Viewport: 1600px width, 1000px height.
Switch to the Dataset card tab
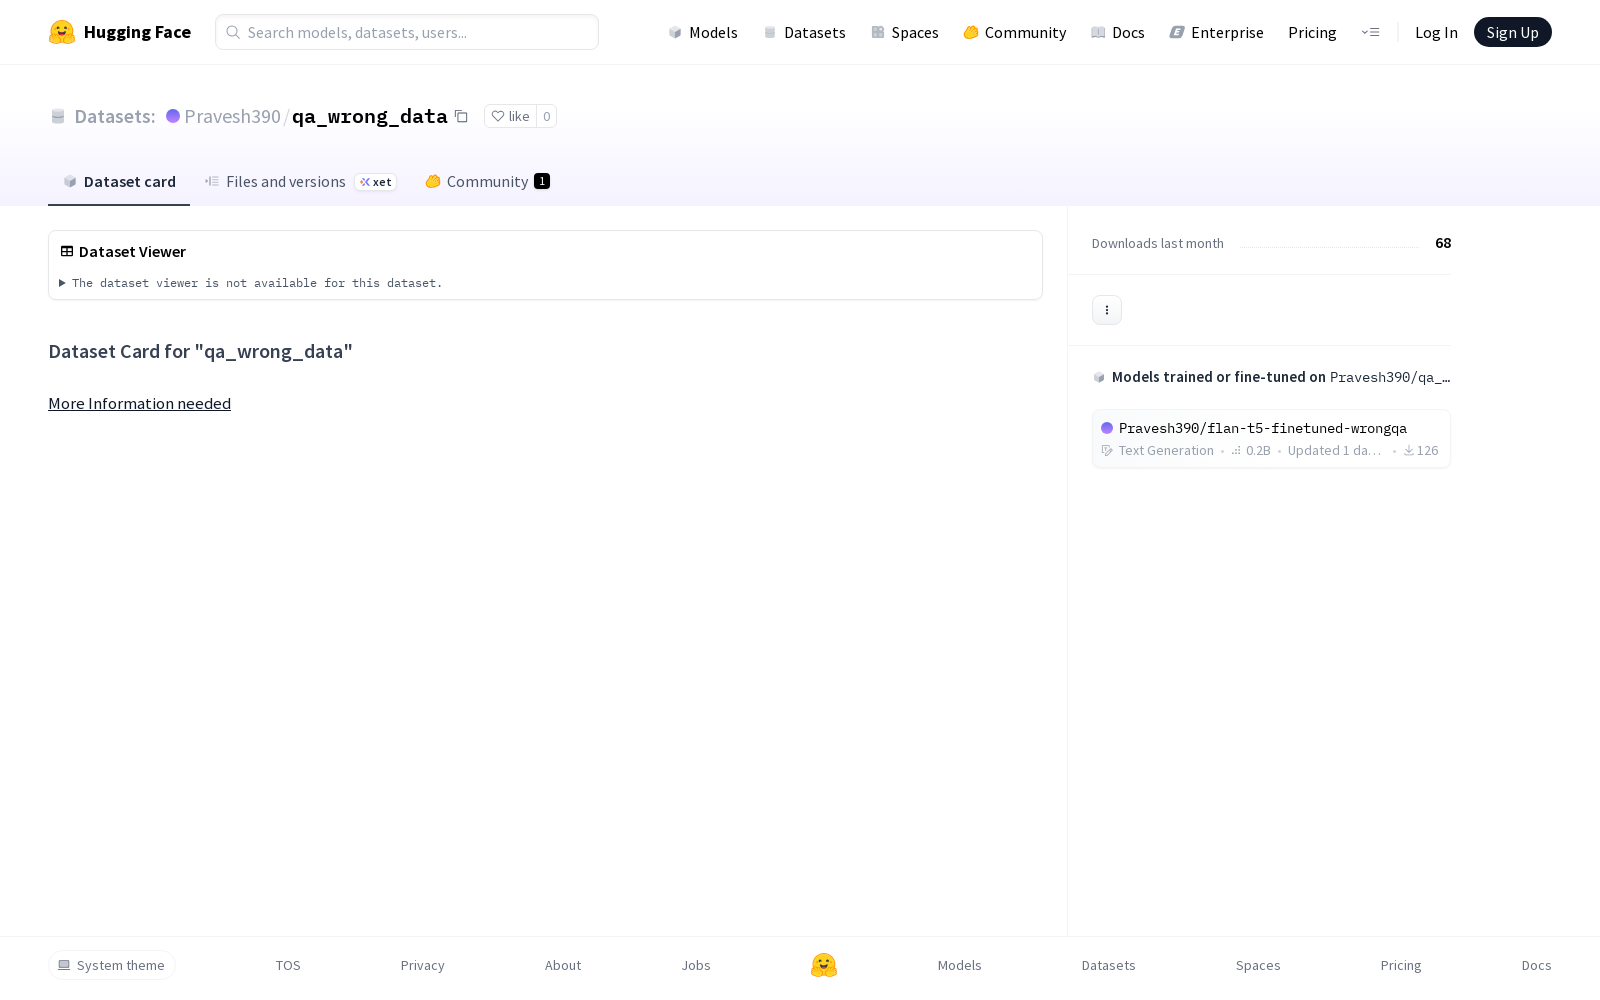(x=119, y=182)
